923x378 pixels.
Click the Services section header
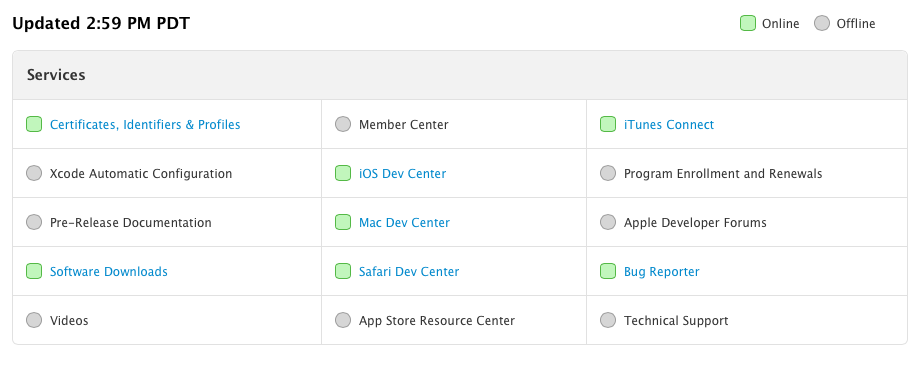(460, 75)
